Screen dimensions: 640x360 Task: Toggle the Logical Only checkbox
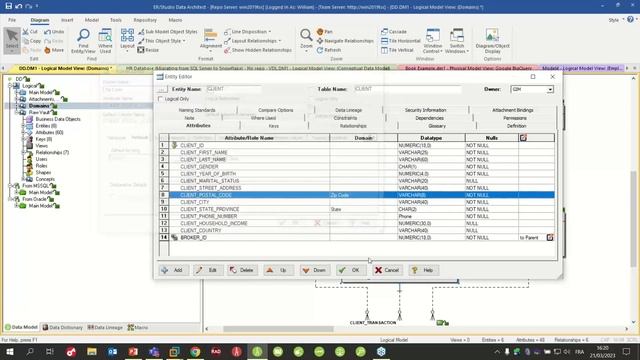pyautogui.click(x=161, y=99)
